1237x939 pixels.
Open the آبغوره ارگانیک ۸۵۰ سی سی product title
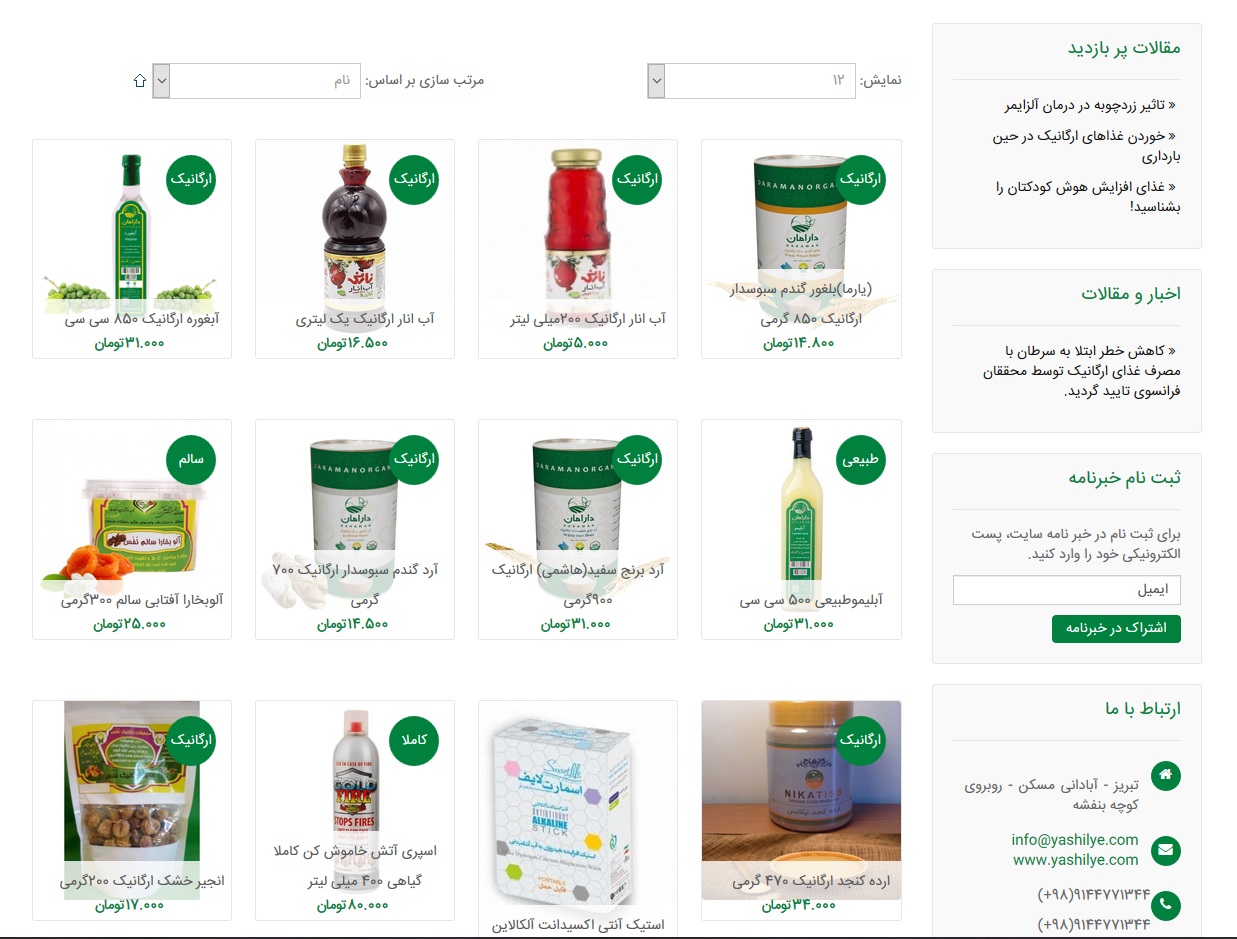pyautogui.click(x=142, y=320)
